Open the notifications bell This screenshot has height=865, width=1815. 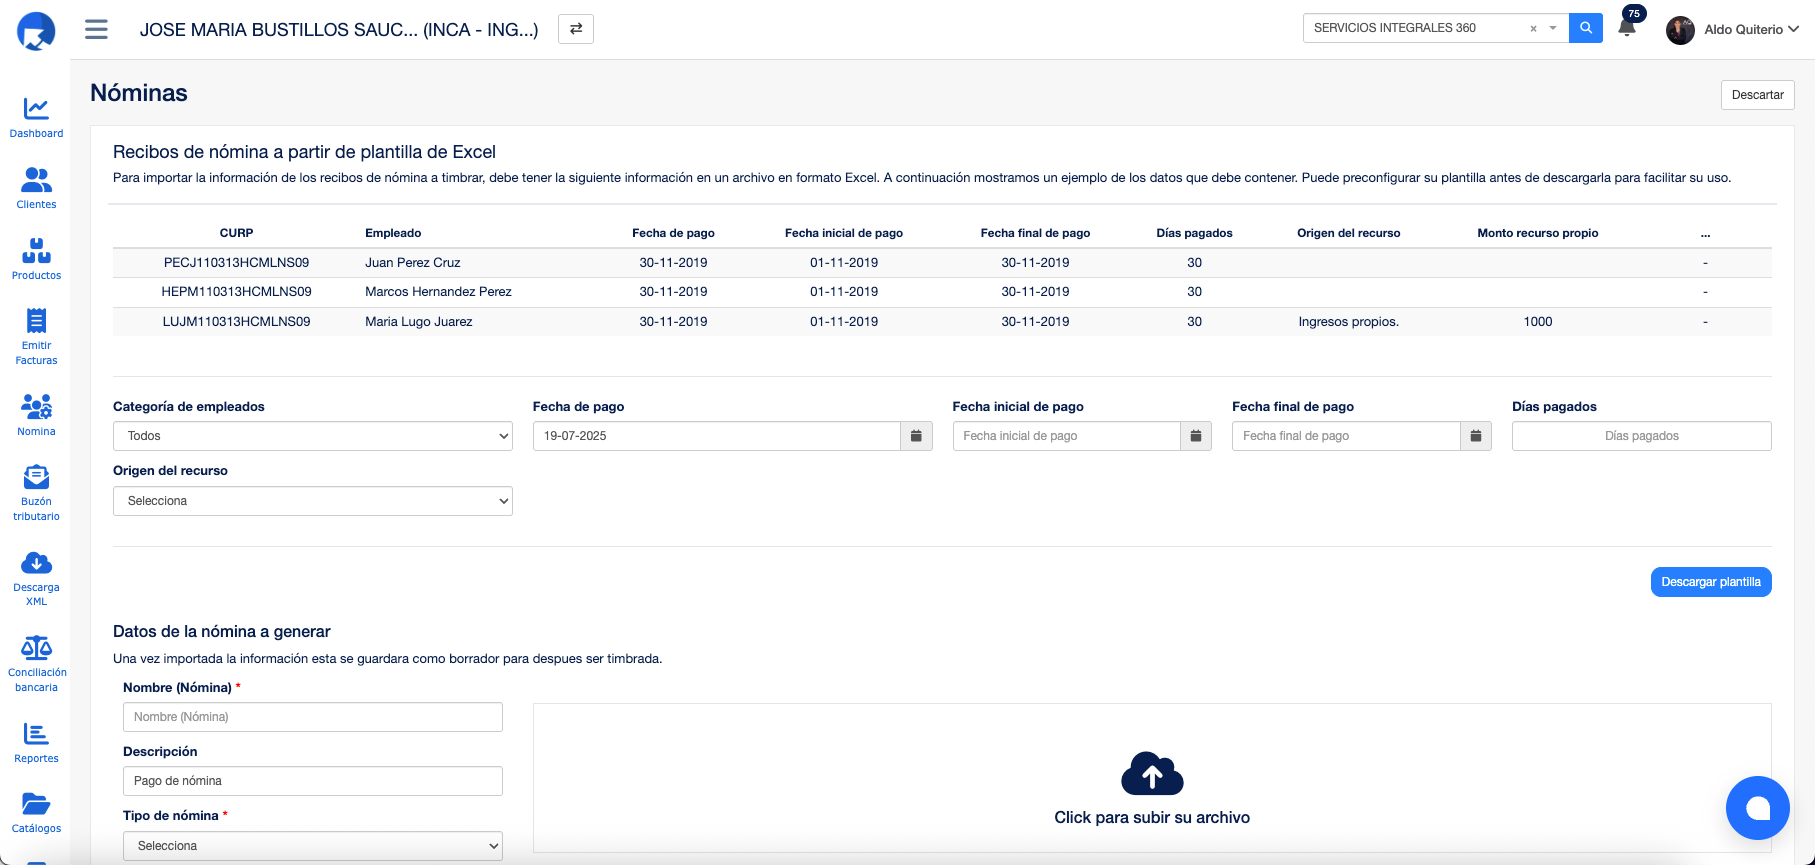tap(1627, 28)
